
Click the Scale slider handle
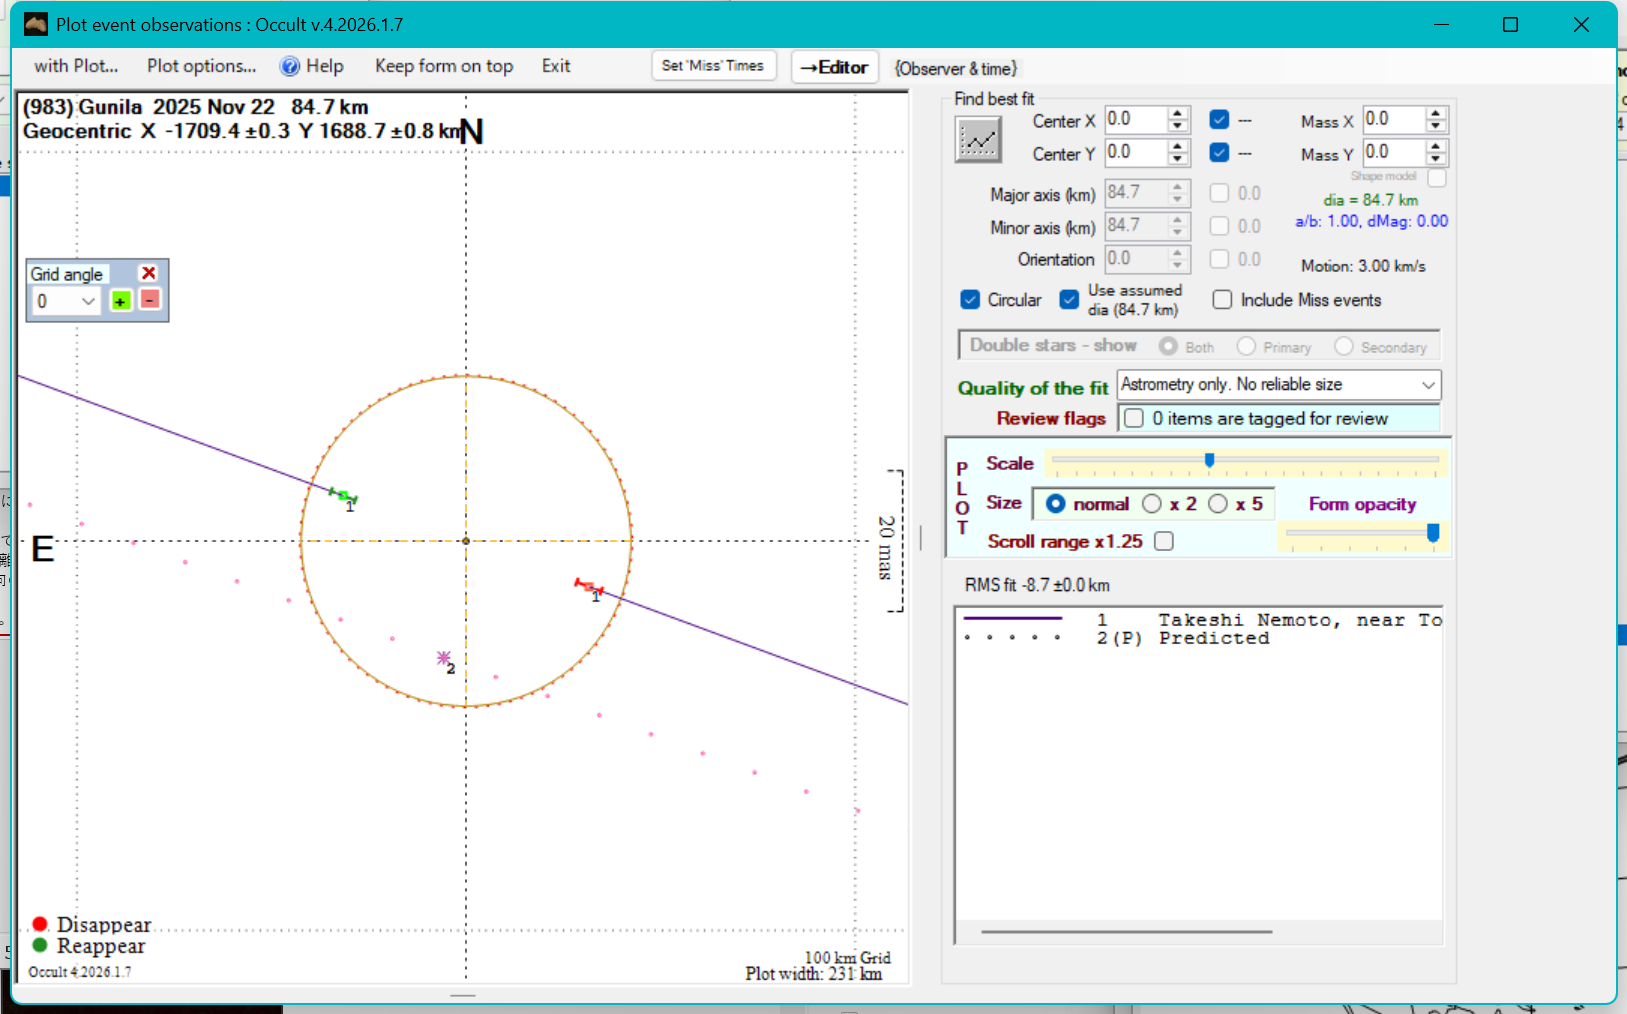1209,461
